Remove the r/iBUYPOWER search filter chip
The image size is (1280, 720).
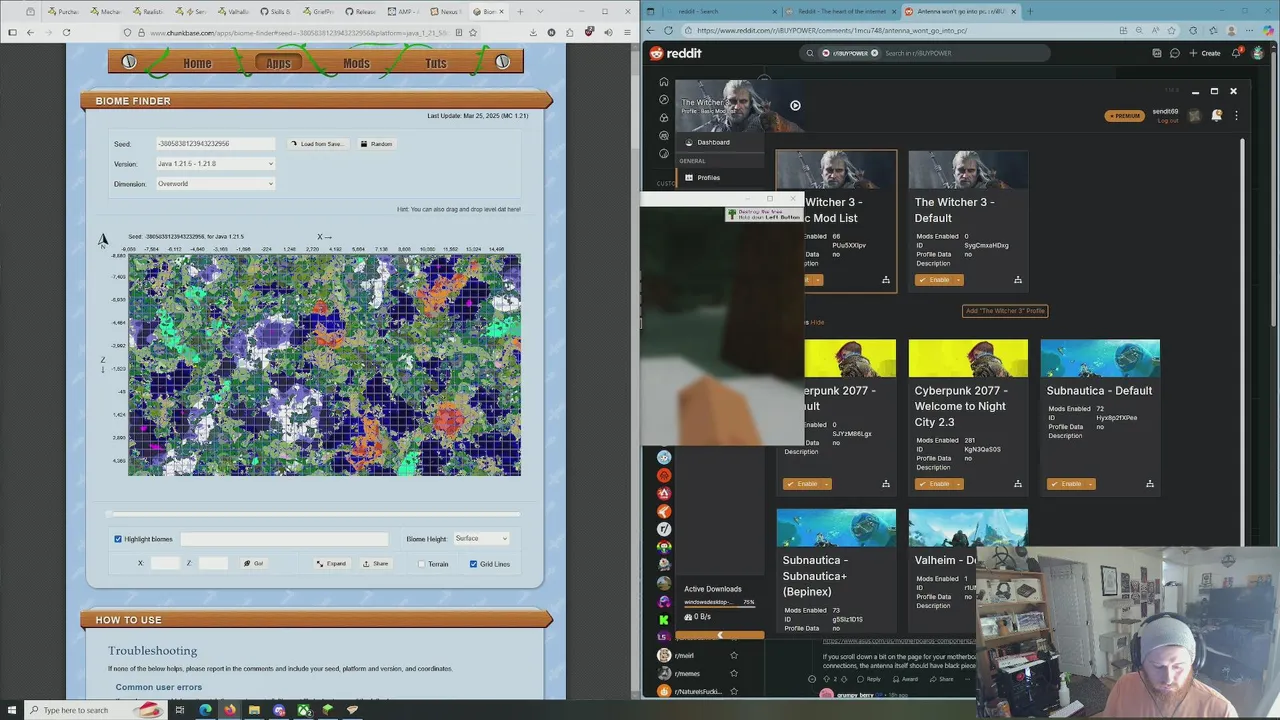pyautogui.click(x=874, y=53)
